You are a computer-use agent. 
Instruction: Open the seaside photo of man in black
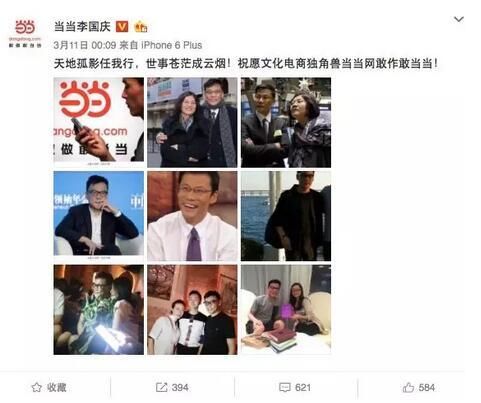(x=286, y=216)
